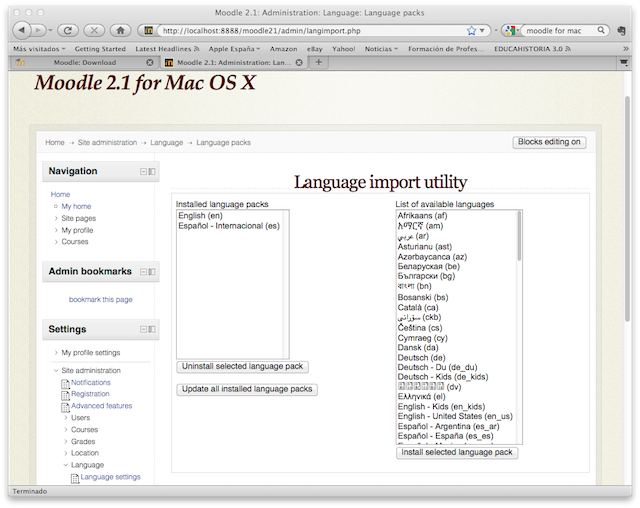Reload the page with the refresh button
640x508 pixels.
[x=68, y=31]
